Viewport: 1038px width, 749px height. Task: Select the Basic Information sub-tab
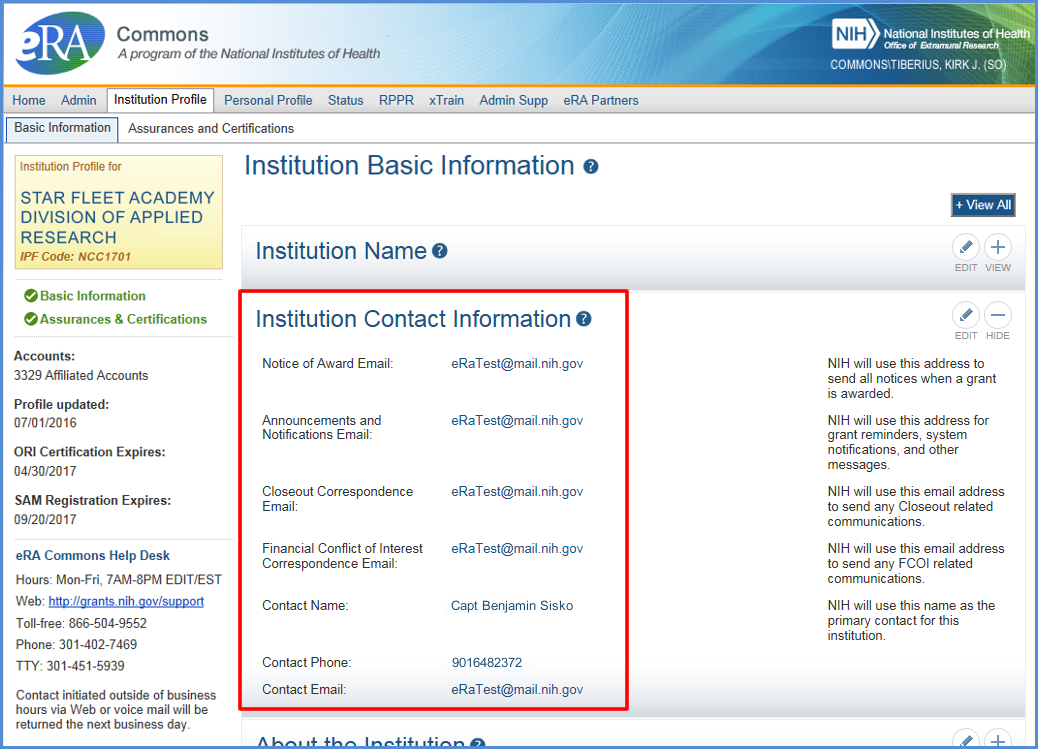62,128
